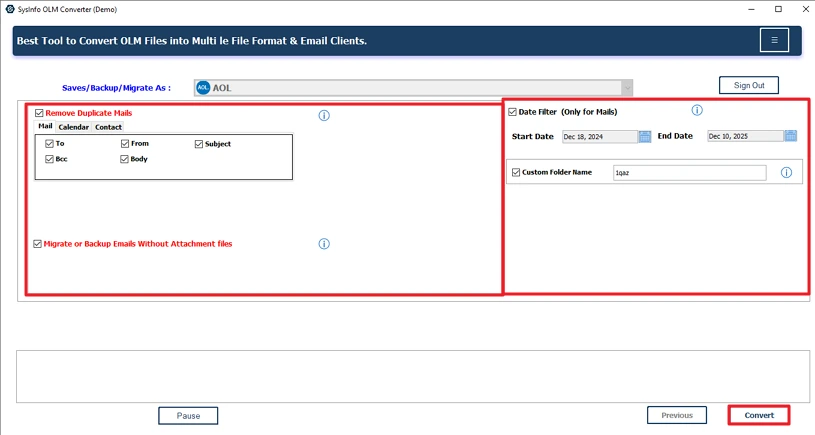Uncheck Custom Folder Name checkbox
The width and height of the screenshot is (815, 435).
click(516, 172)
